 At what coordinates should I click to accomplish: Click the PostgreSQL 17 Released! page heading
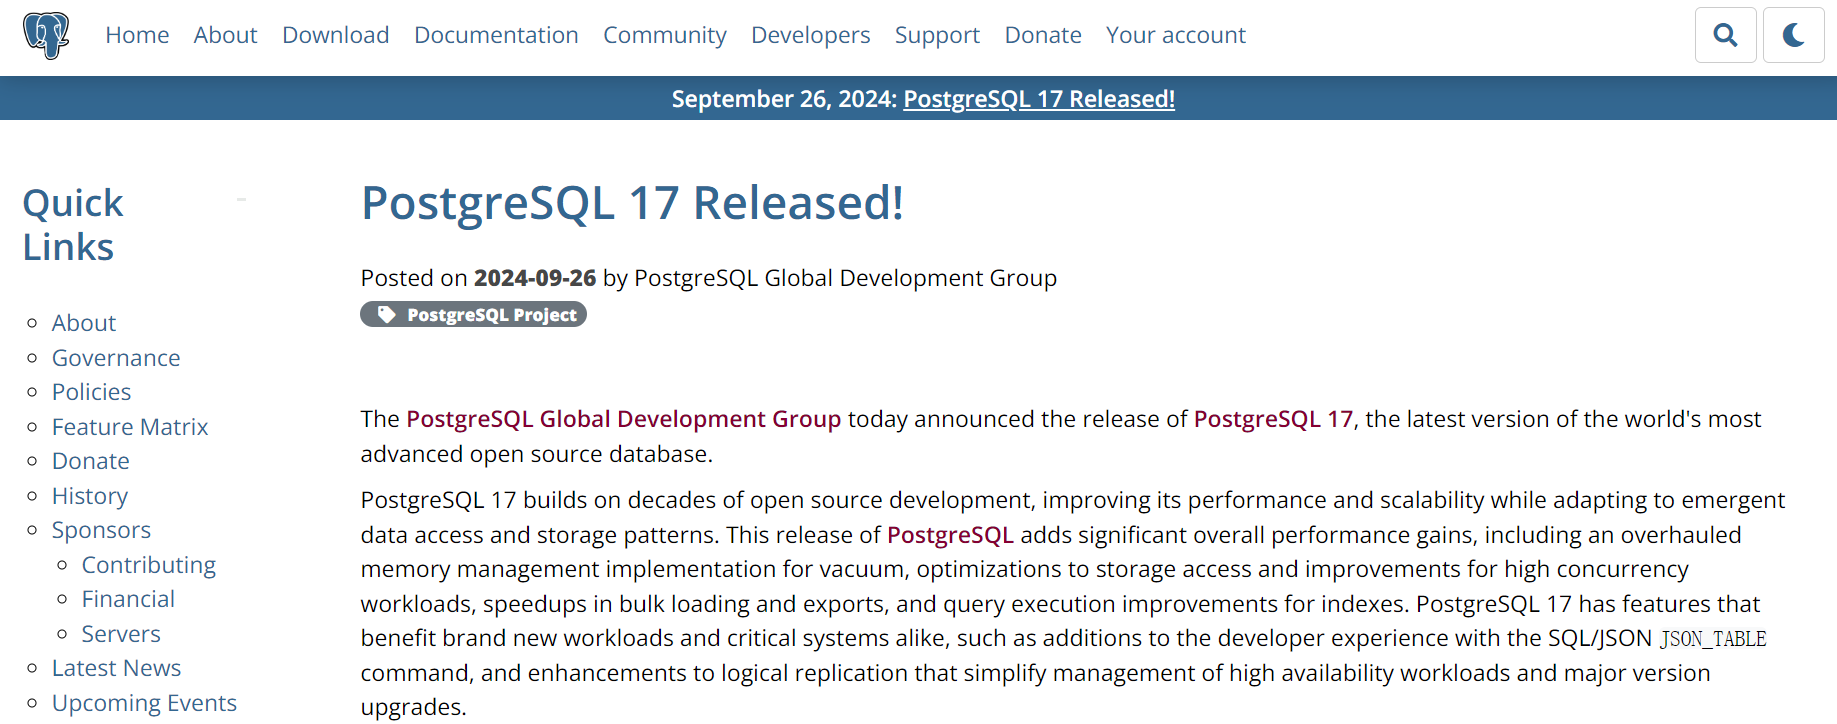click(632, 203)
